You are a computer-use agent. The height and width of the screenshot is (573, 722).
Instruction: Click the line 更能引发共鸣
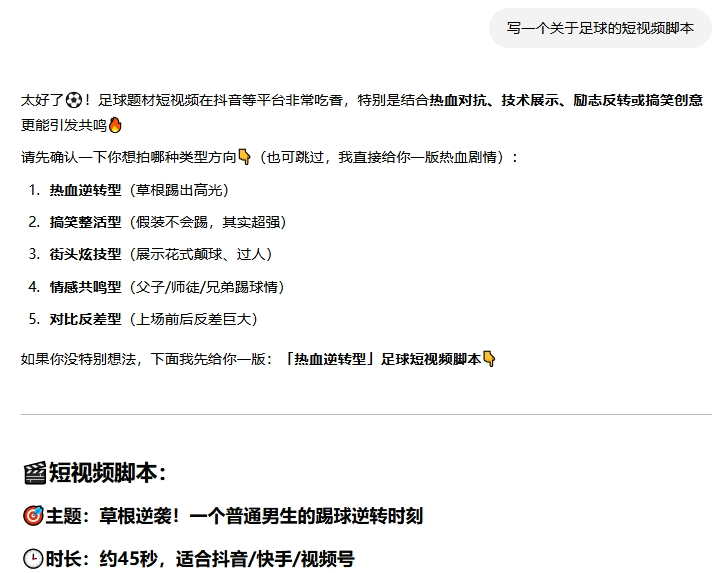[64, 125]
